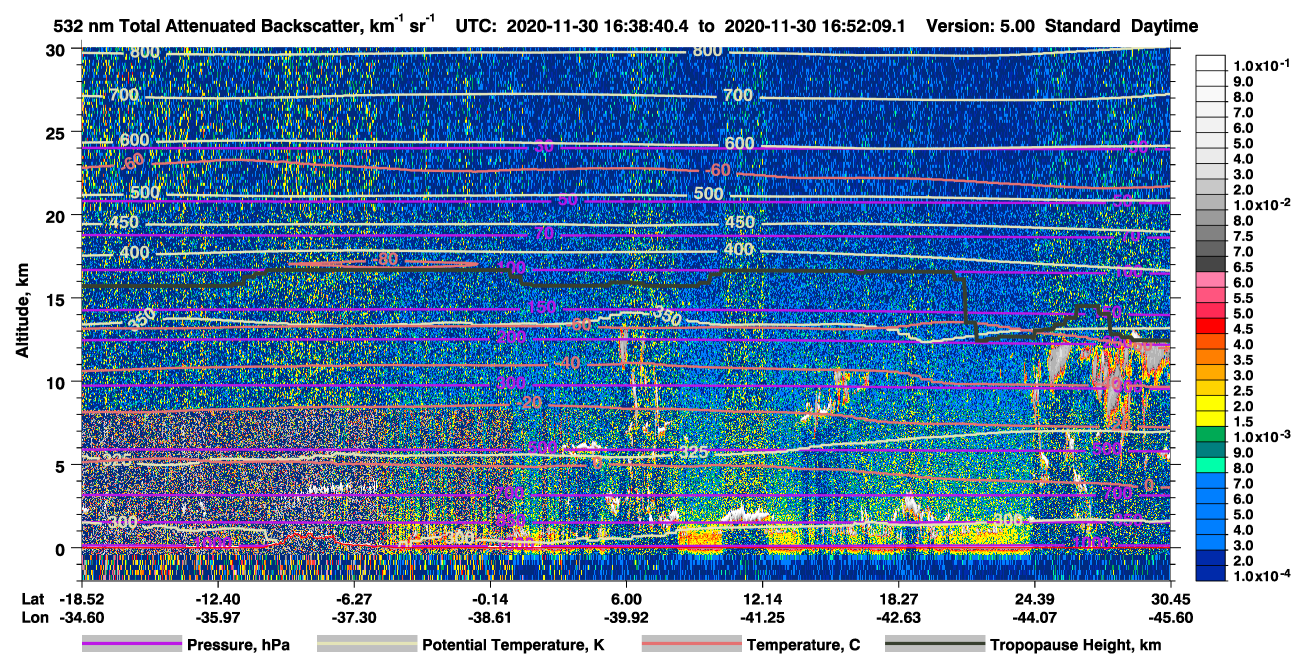1300x667 pixels.
Task: Click latitude value 18.27
Action: click(x=899, y=599)
